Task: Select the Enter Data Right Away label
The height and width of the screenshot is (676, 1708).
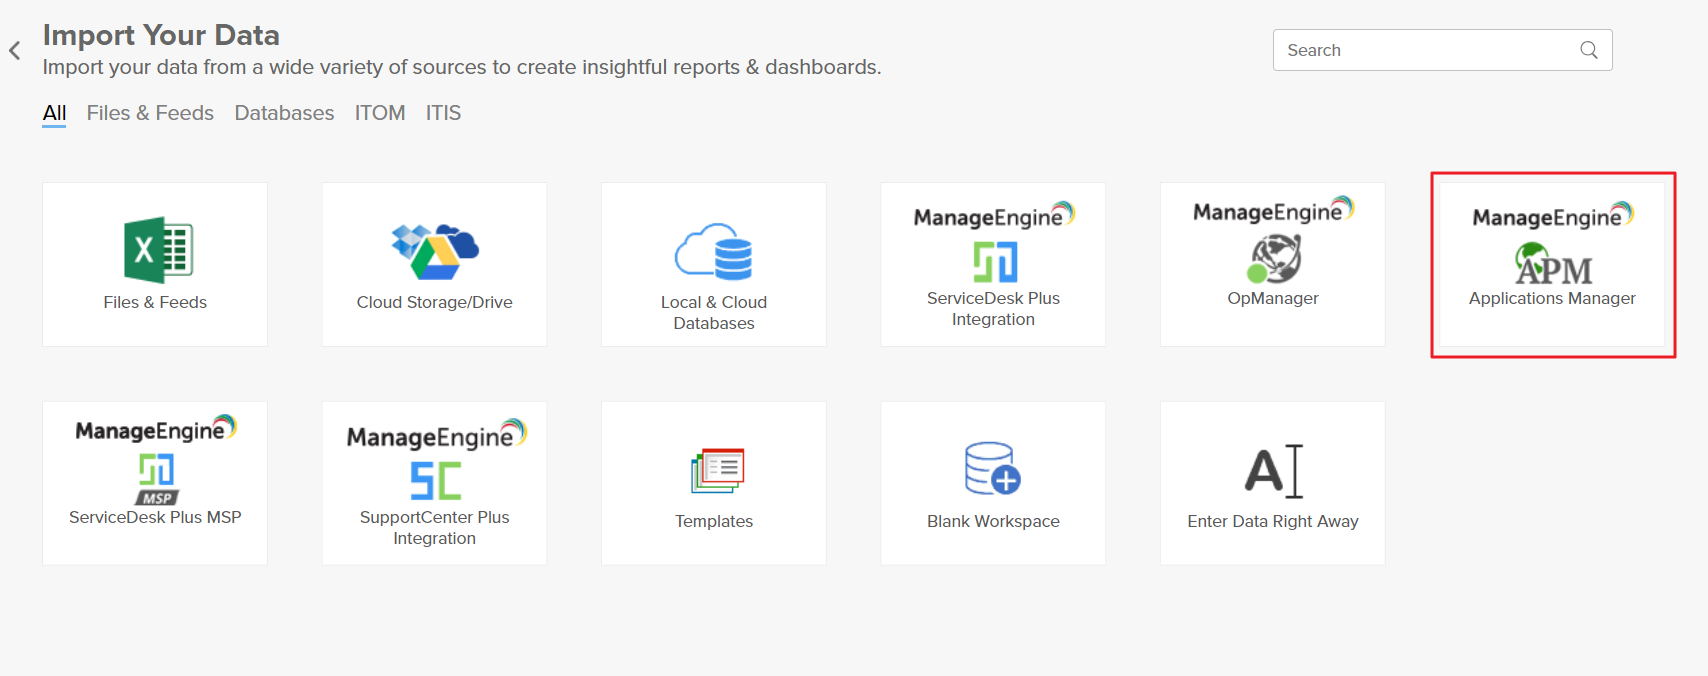Action: pyautogui.click(x=1273, y=521)
